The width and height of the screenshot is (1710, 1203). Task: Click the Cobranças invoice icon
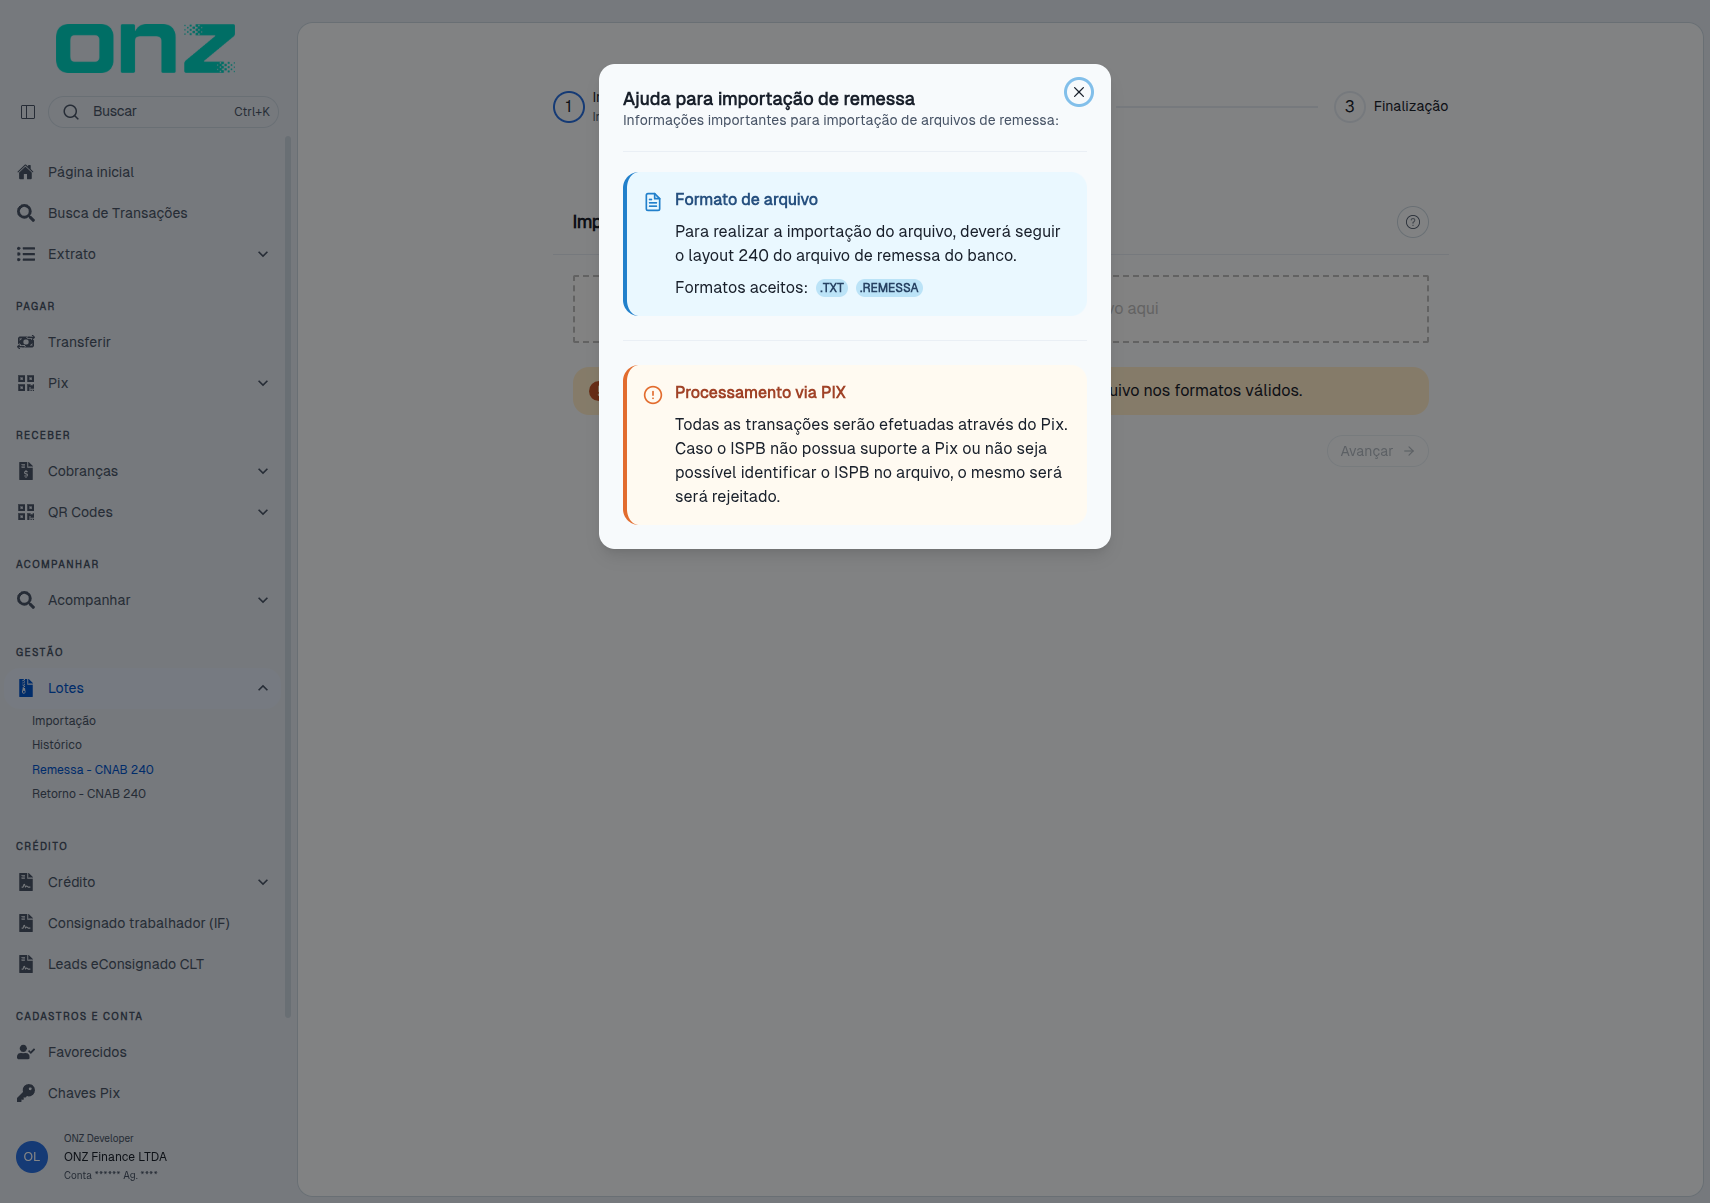[x=26, y=471]
